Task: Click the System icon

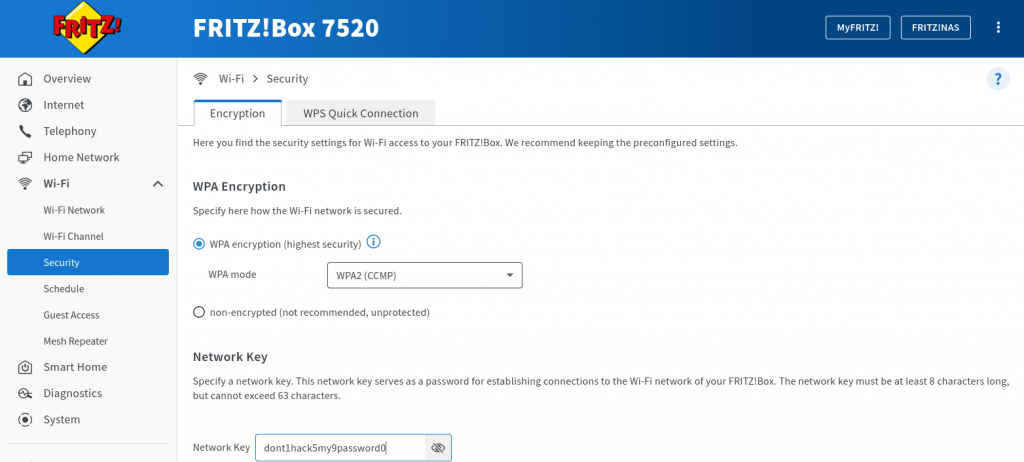Action: 25,420
